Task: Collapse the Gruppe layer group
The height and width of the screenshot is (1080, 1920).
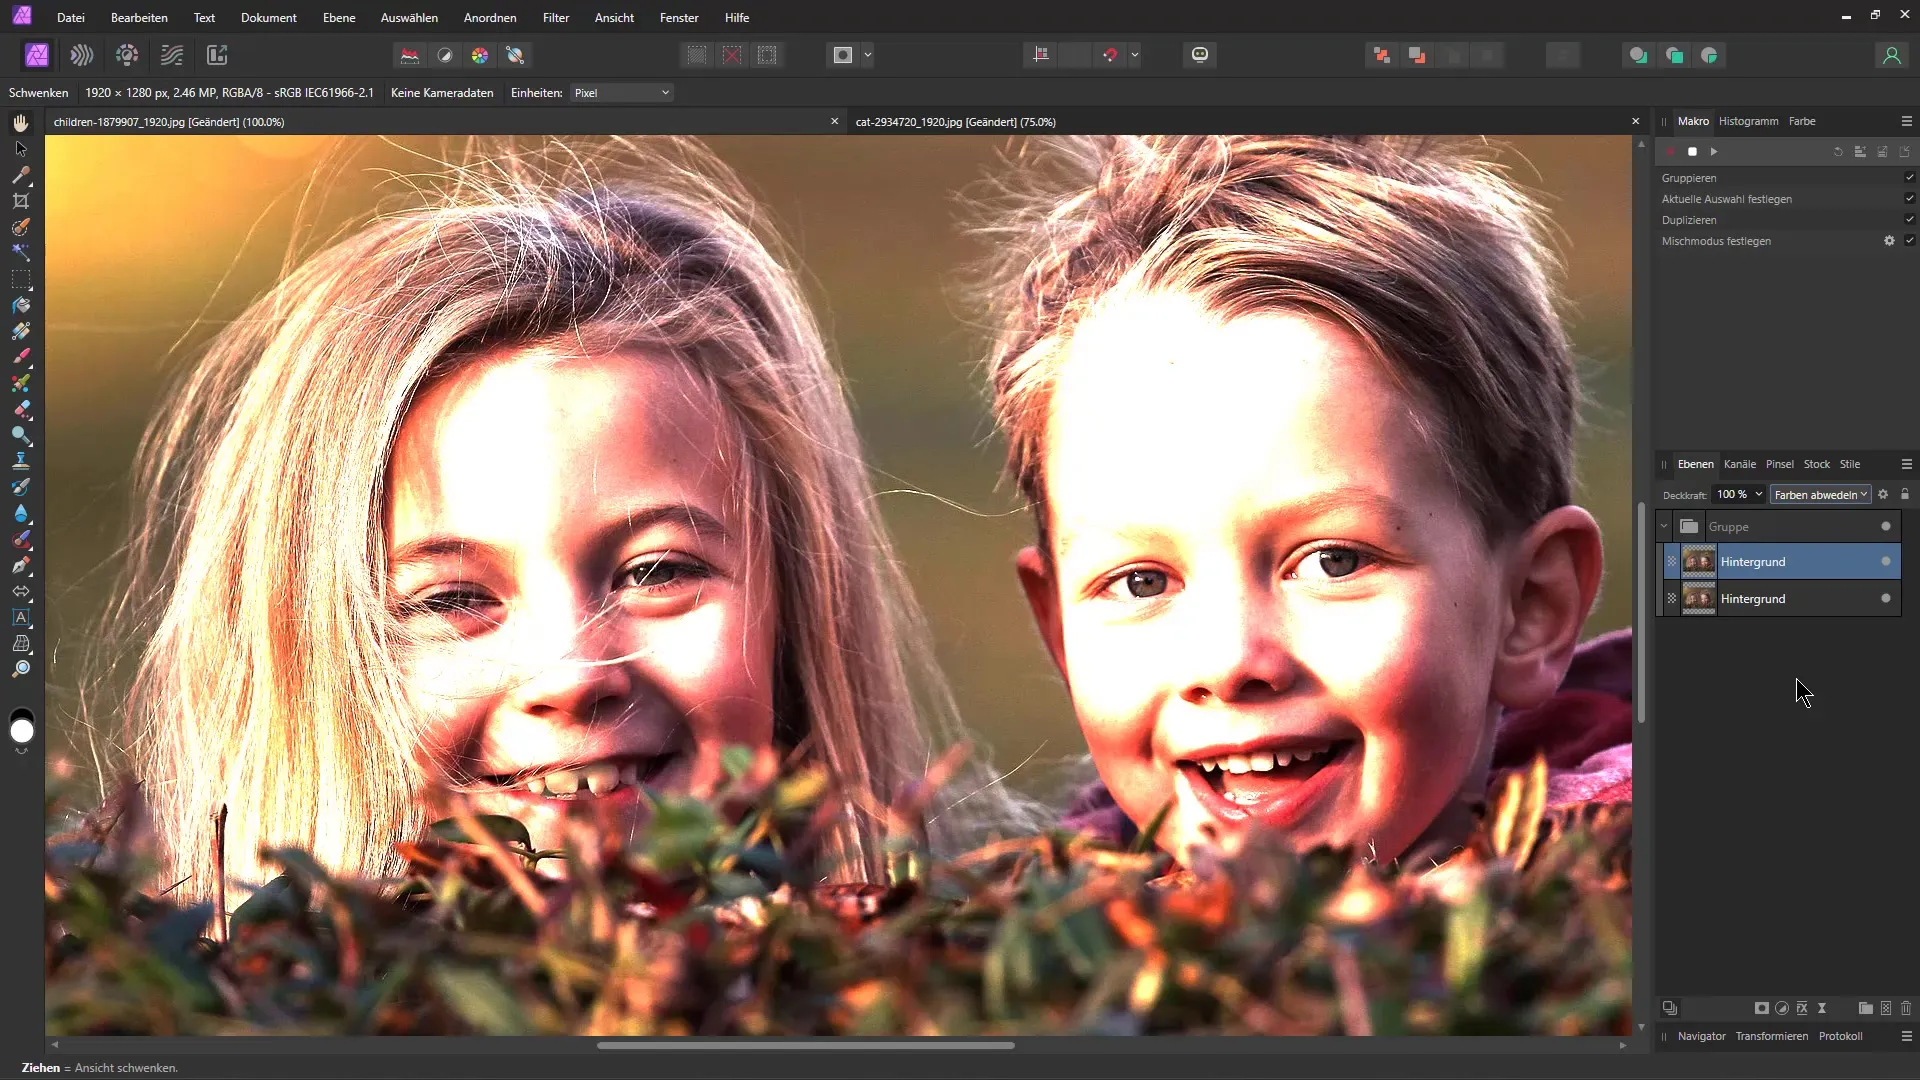Action: click(1664, 526)
